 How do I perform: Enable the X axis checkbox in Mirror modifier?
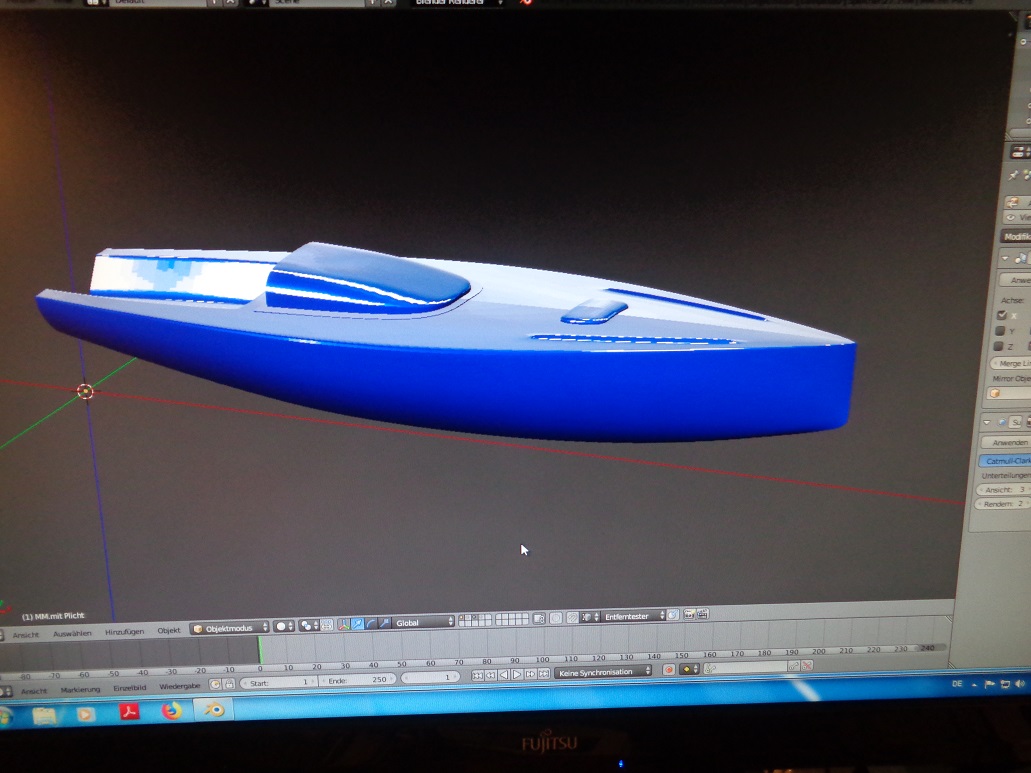pos(1001,314)
